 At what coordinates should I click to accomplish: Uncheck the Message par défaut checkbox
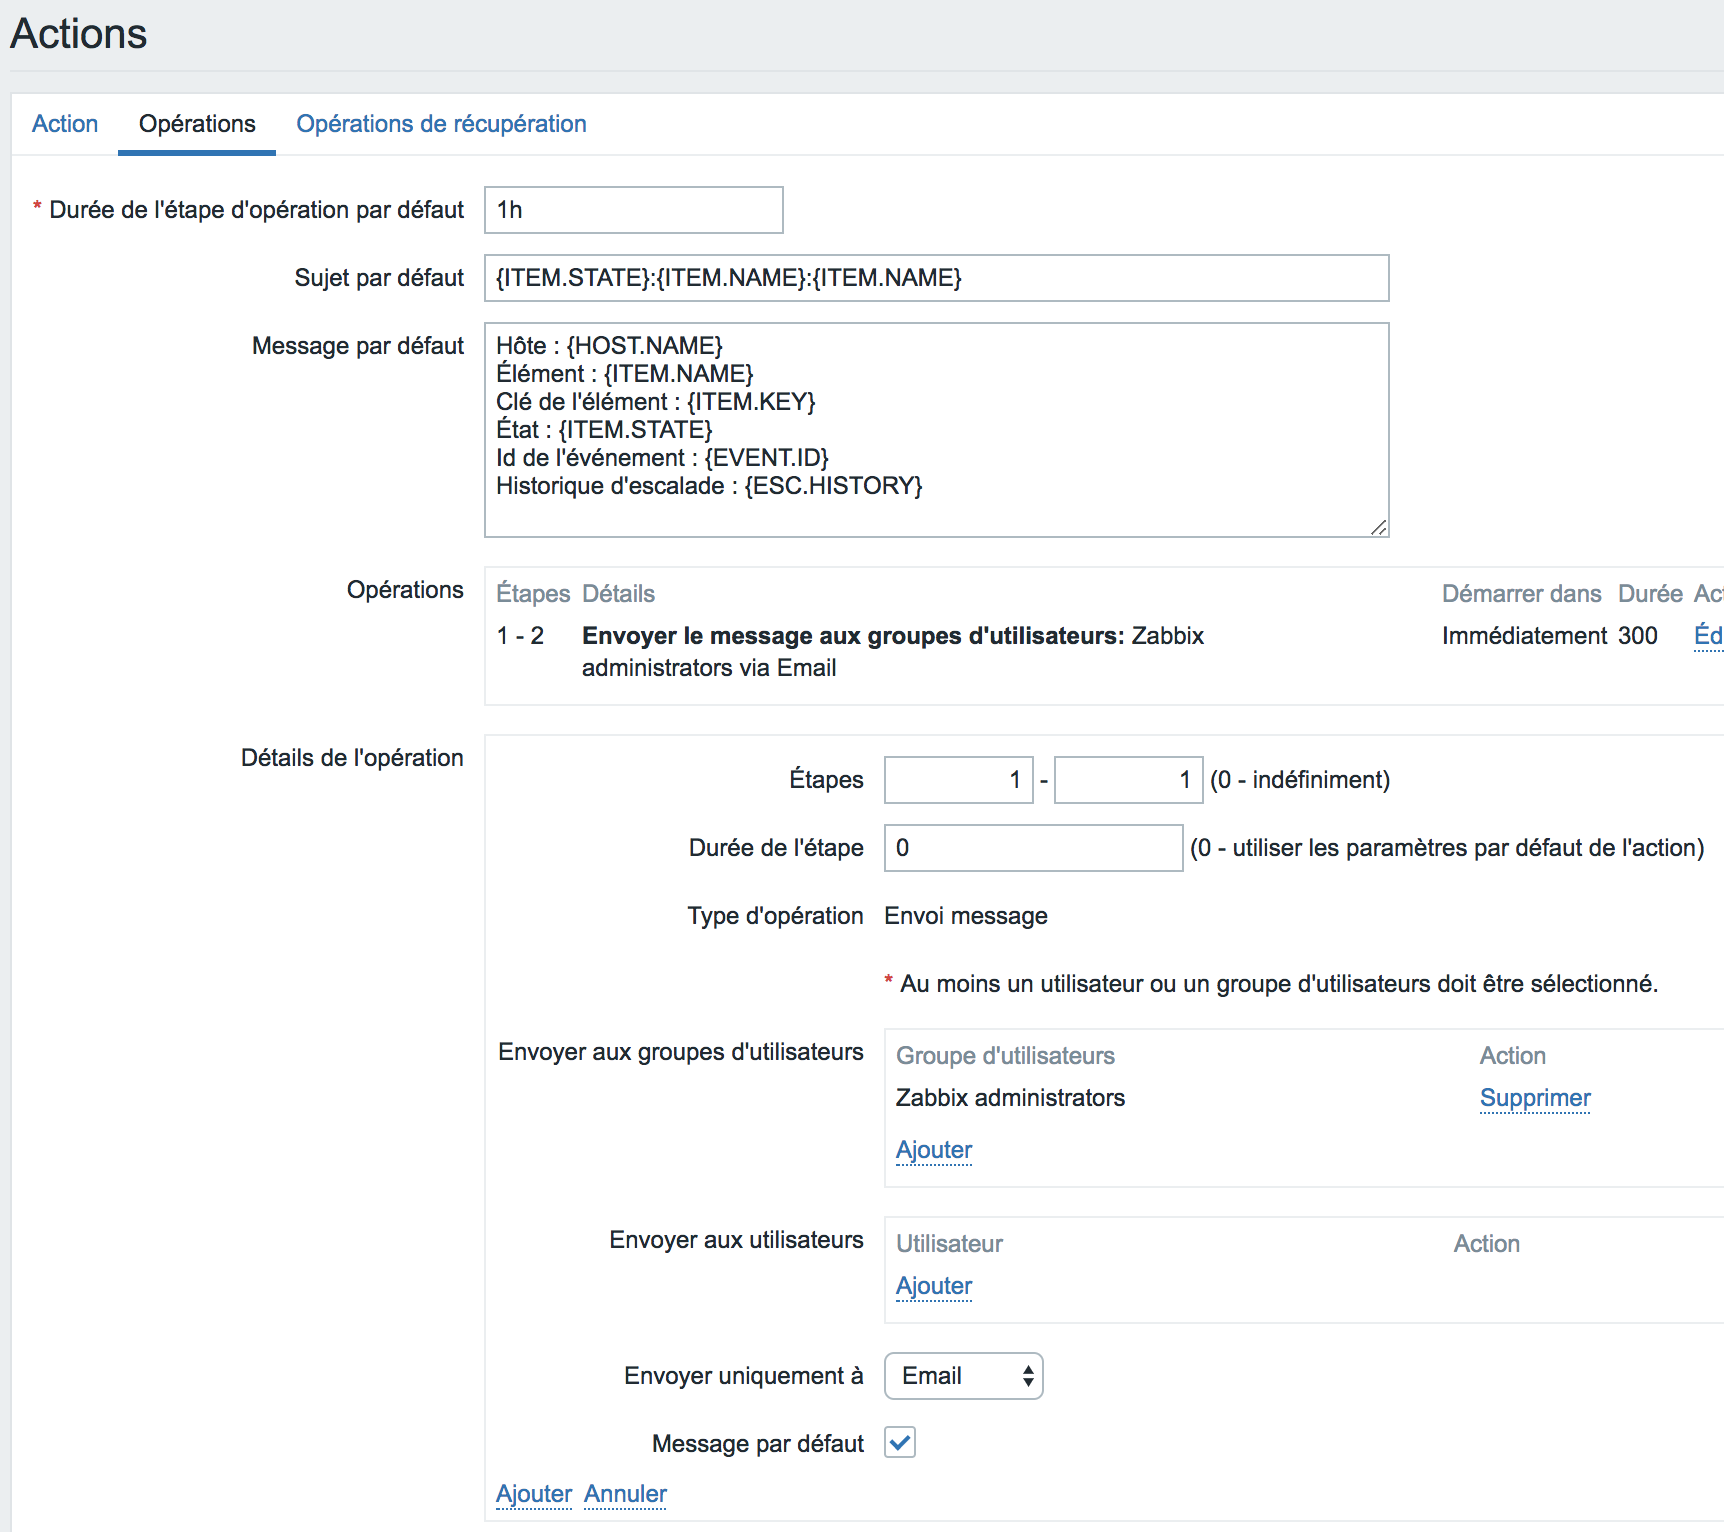click(x=900, y=1442)
